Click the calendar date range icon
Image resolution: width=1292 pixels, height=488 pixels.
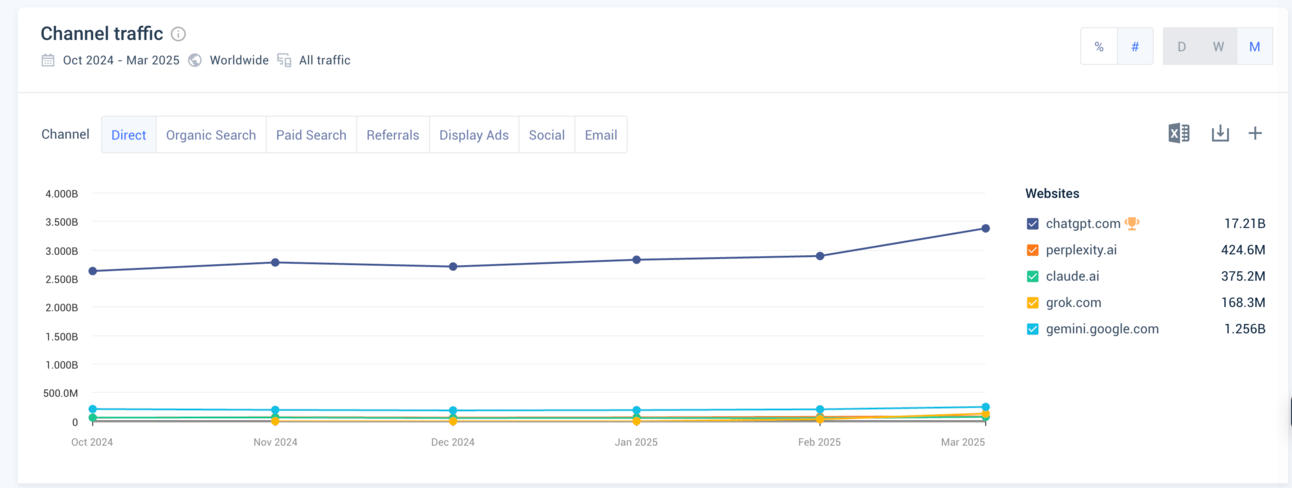point(48,60)
